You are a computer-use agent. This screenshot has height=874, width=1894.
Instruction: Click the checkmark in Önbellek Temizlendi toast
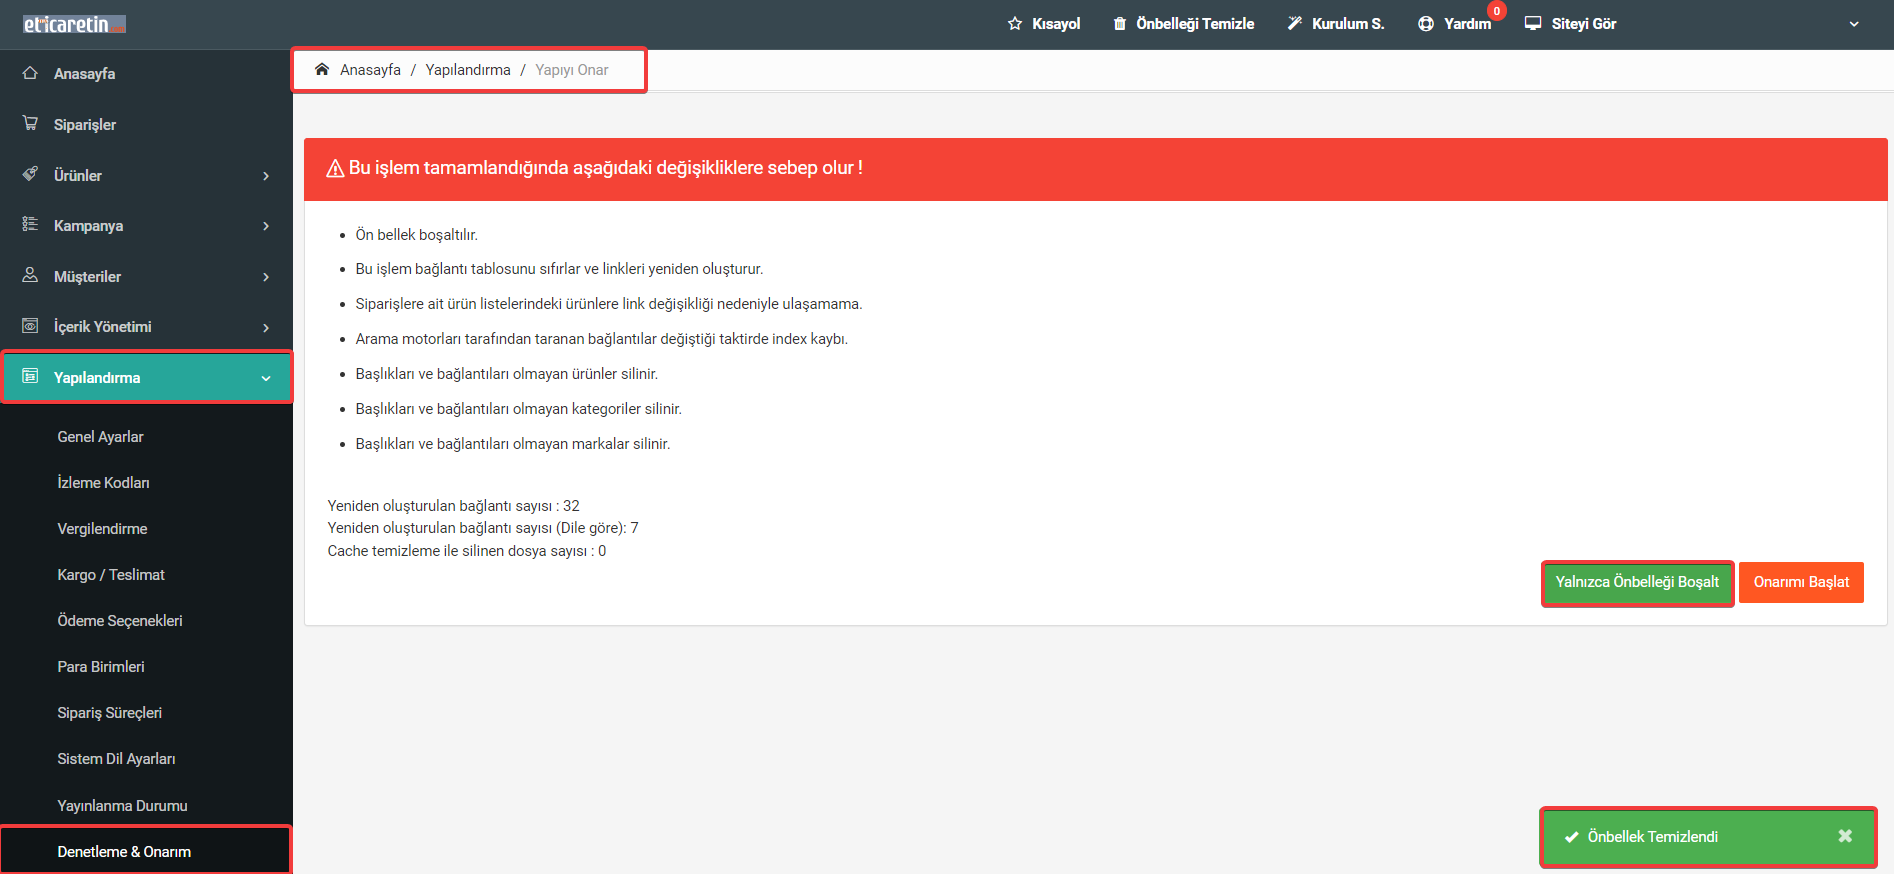pos(1572,837)
